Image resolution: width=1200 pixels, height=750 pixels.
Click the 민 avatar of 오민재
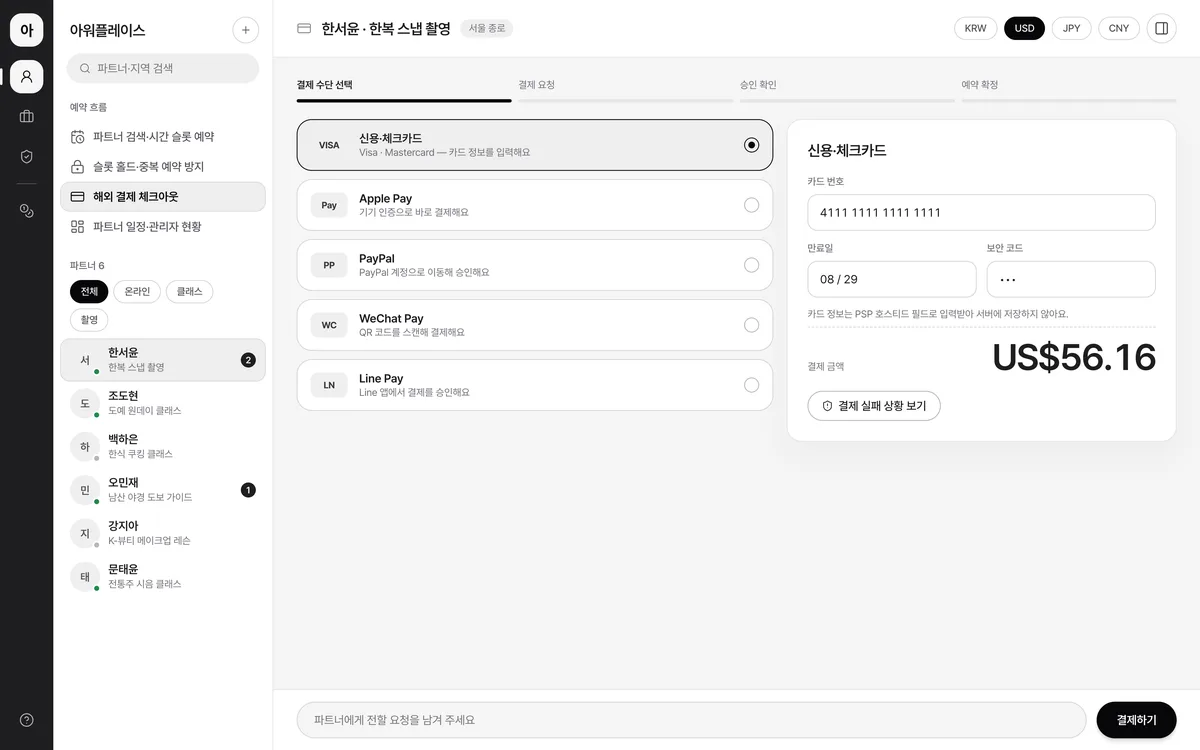pyautogui.click(x=85, y=490)
